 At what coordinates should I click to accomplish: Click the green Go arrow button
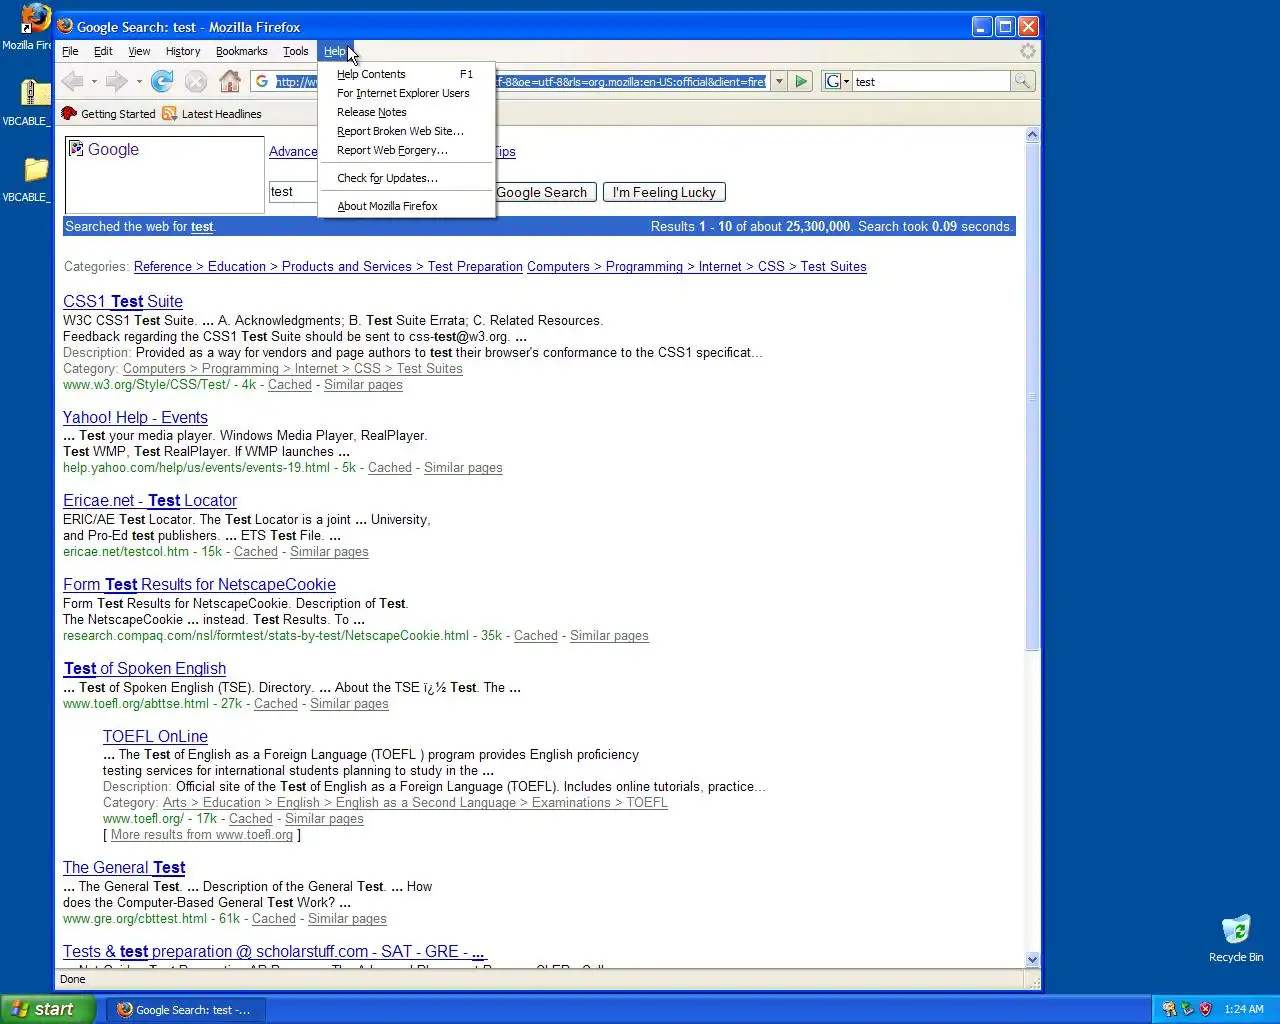(801, 81)
